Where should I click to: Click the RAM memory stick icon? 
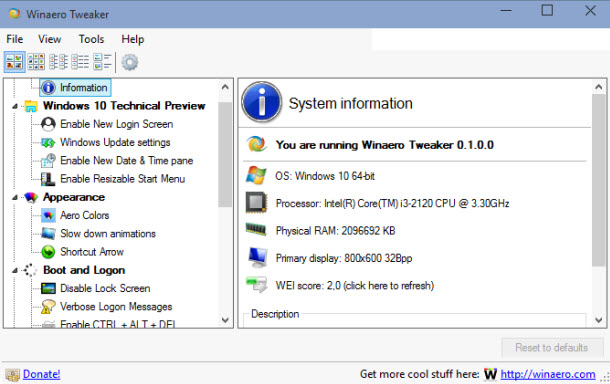coord(256,230)
